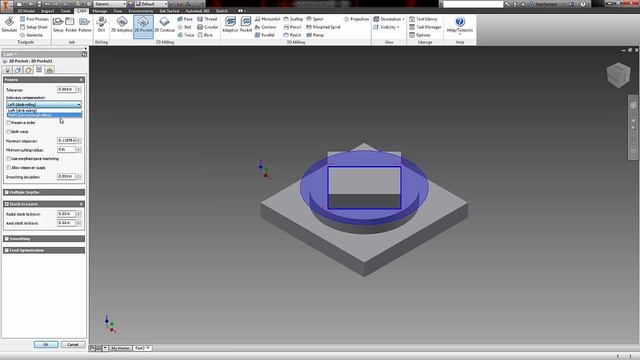Enable Allow stepover cusps
This screenshot has width=640, height=360.
pos(9,167)
